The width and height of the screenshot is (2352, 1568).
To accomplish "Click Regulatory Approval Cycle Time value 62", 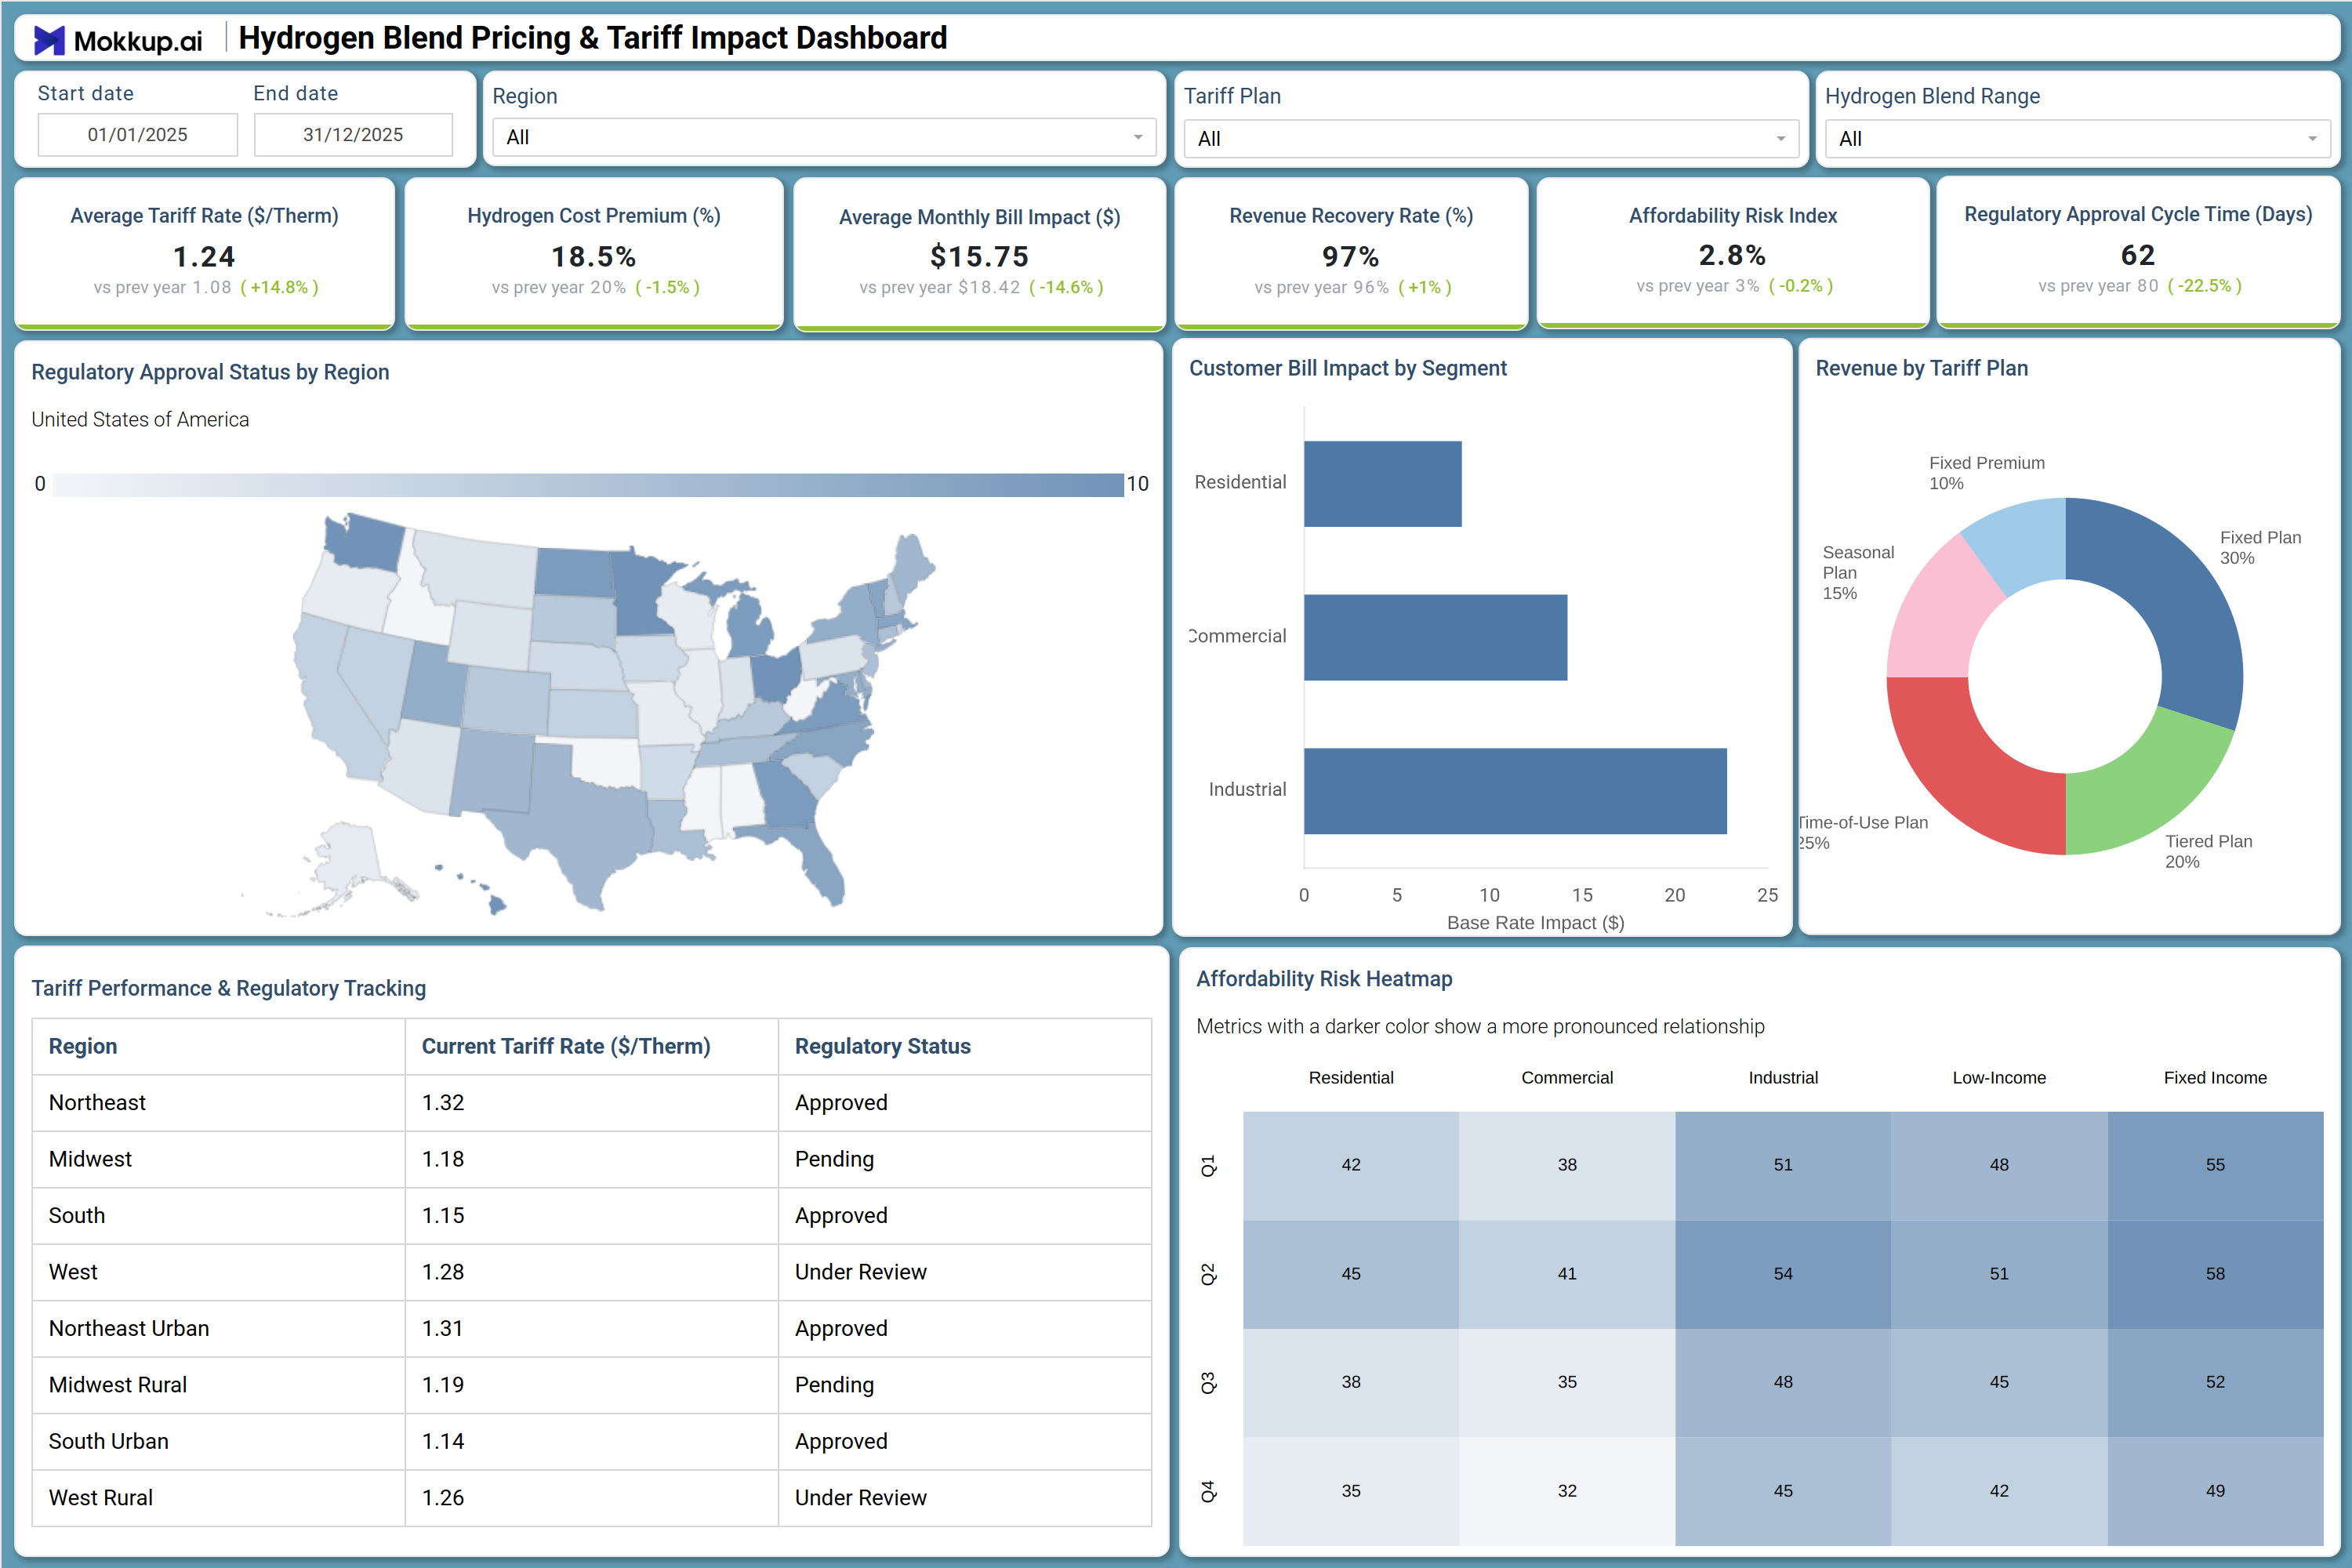I will [2138, 255].
